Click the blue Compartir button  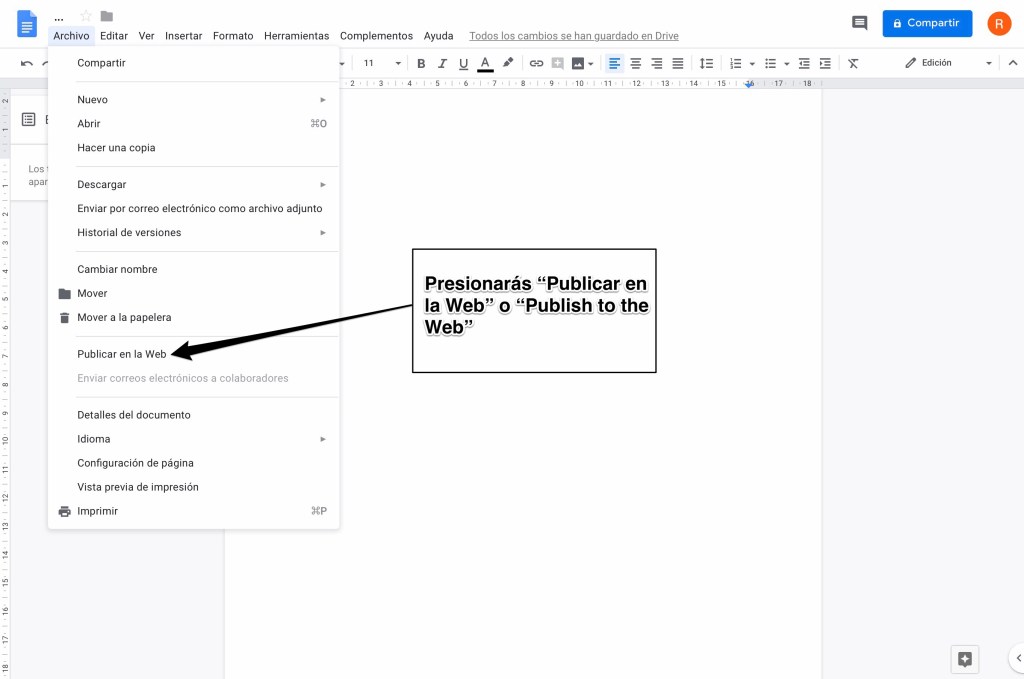point(927,23)
